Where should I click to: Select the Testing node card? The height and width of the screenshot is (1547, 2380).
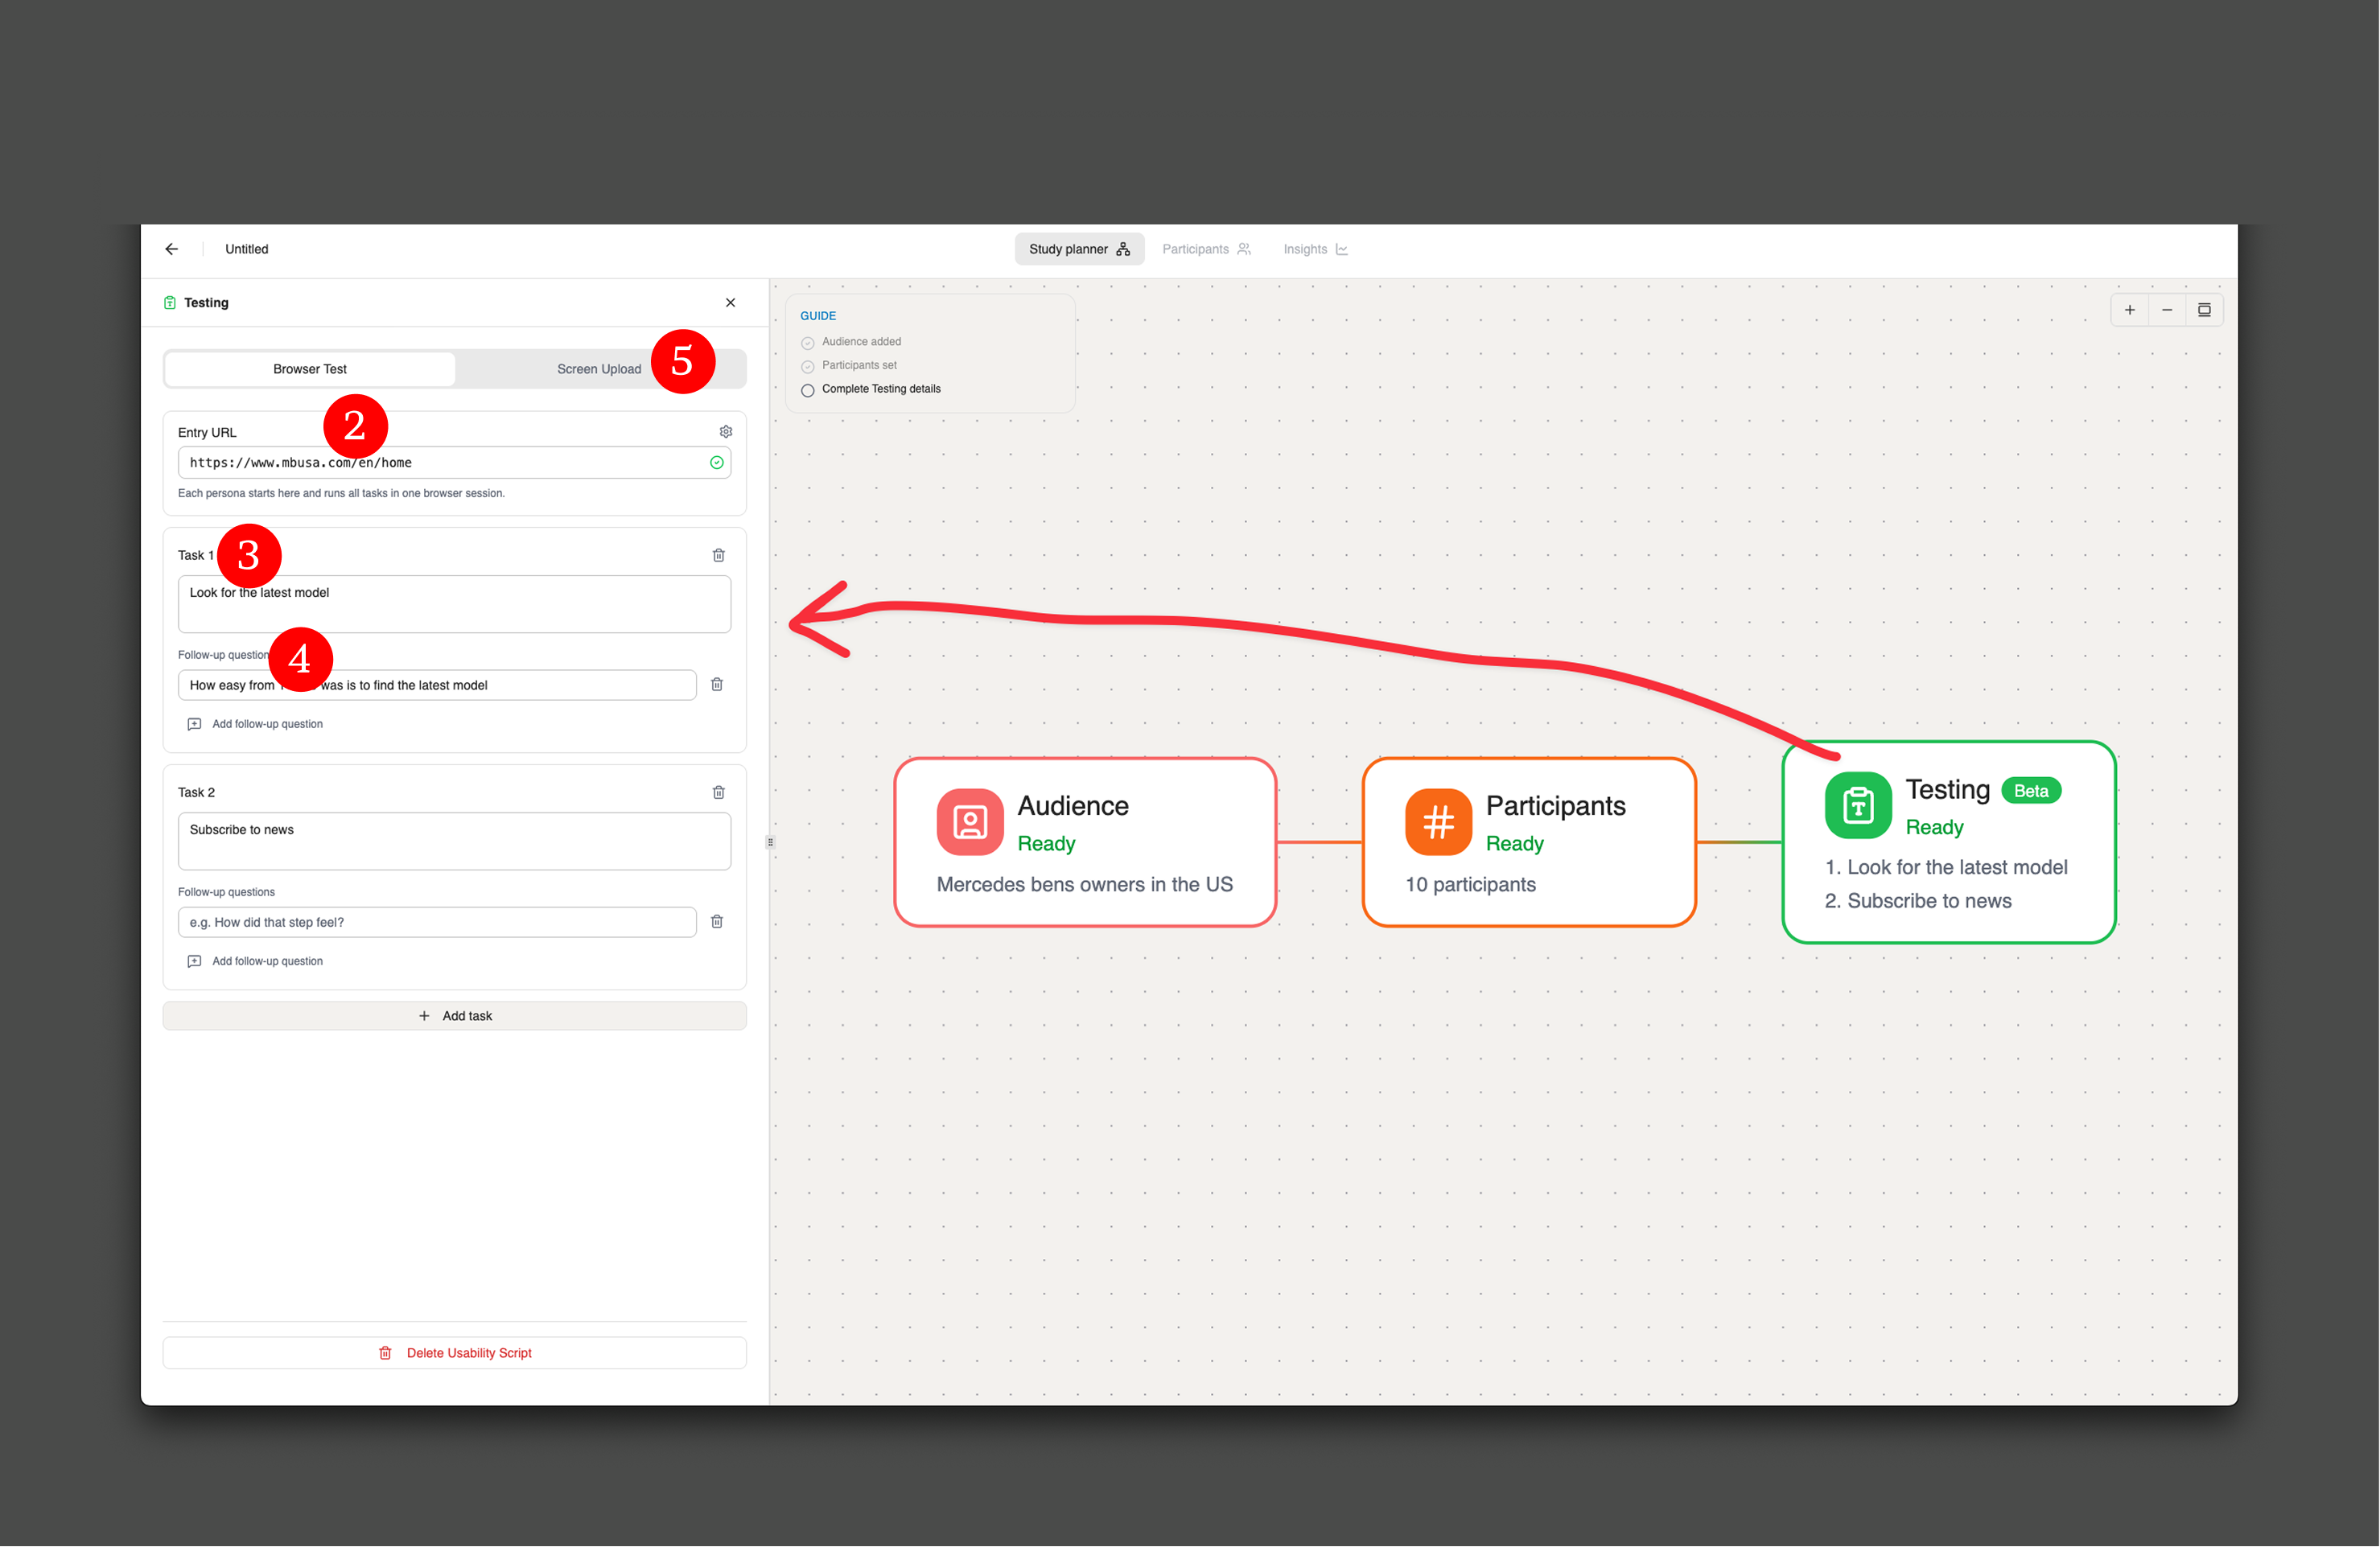point(1949,842)
